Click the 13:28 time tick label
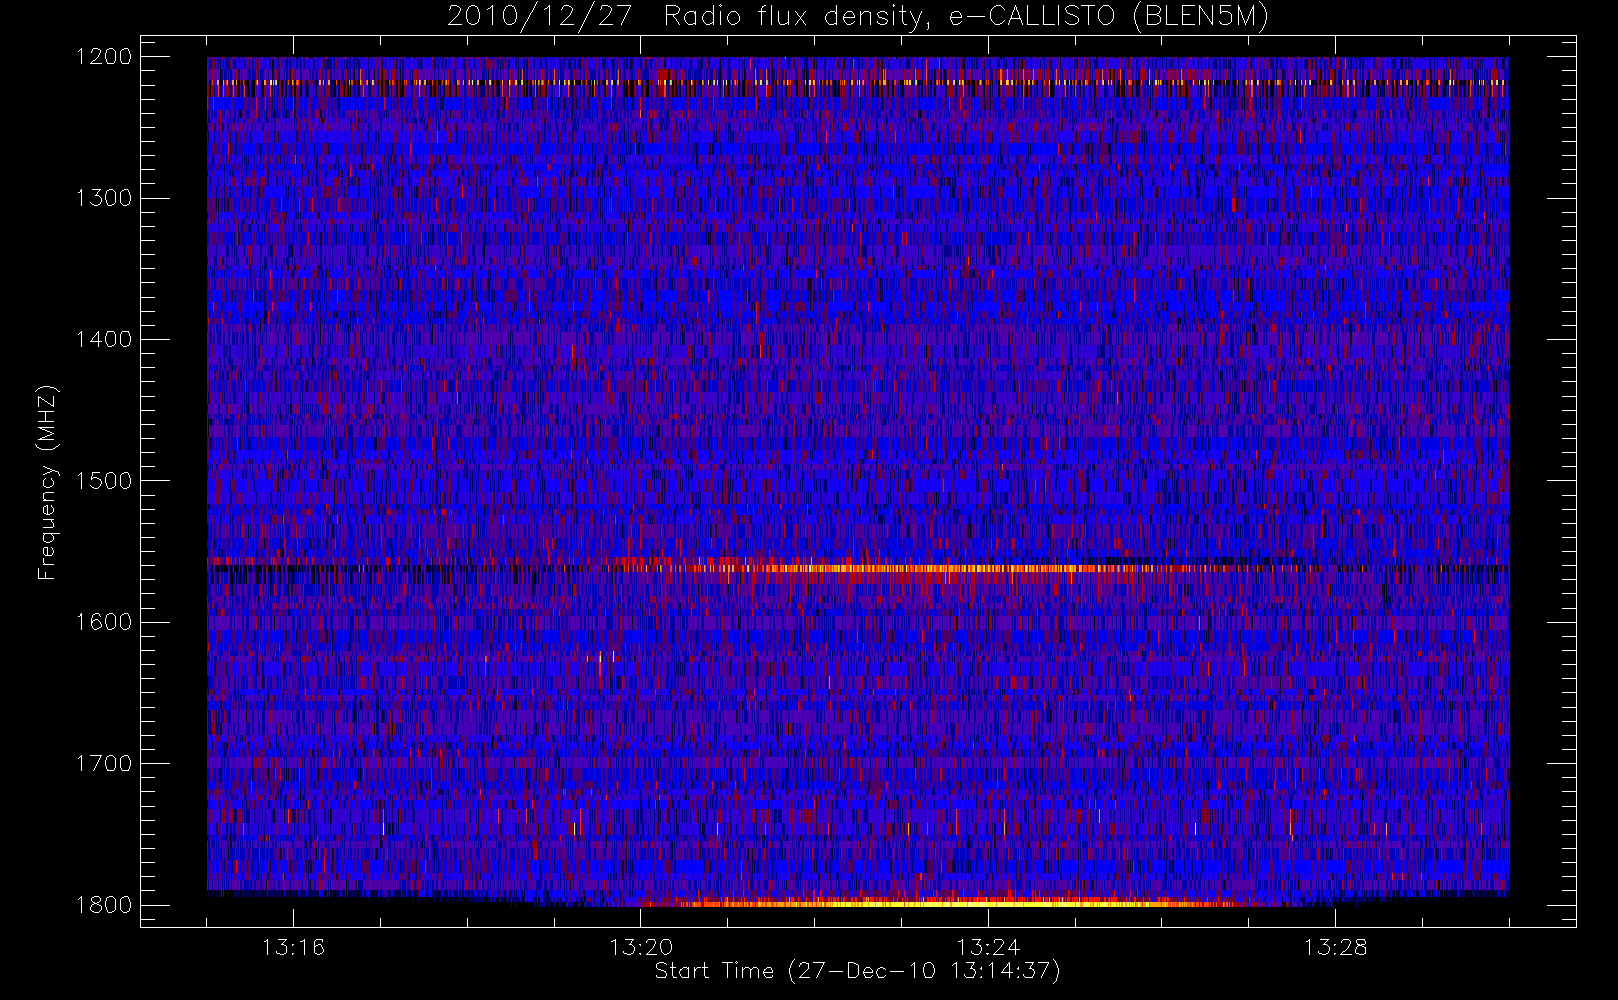The height and width of the screenshot is (1000, 1618). click(1335, 947)
